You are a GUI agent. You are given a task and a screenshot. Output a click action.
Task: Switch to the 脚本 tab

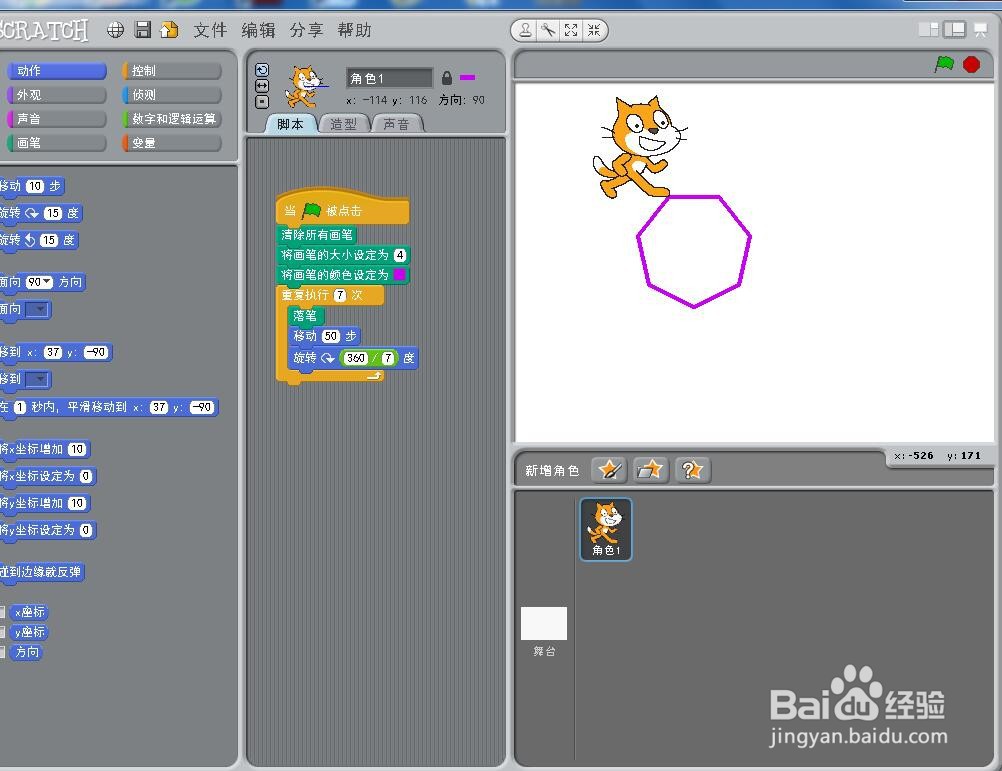291,124
